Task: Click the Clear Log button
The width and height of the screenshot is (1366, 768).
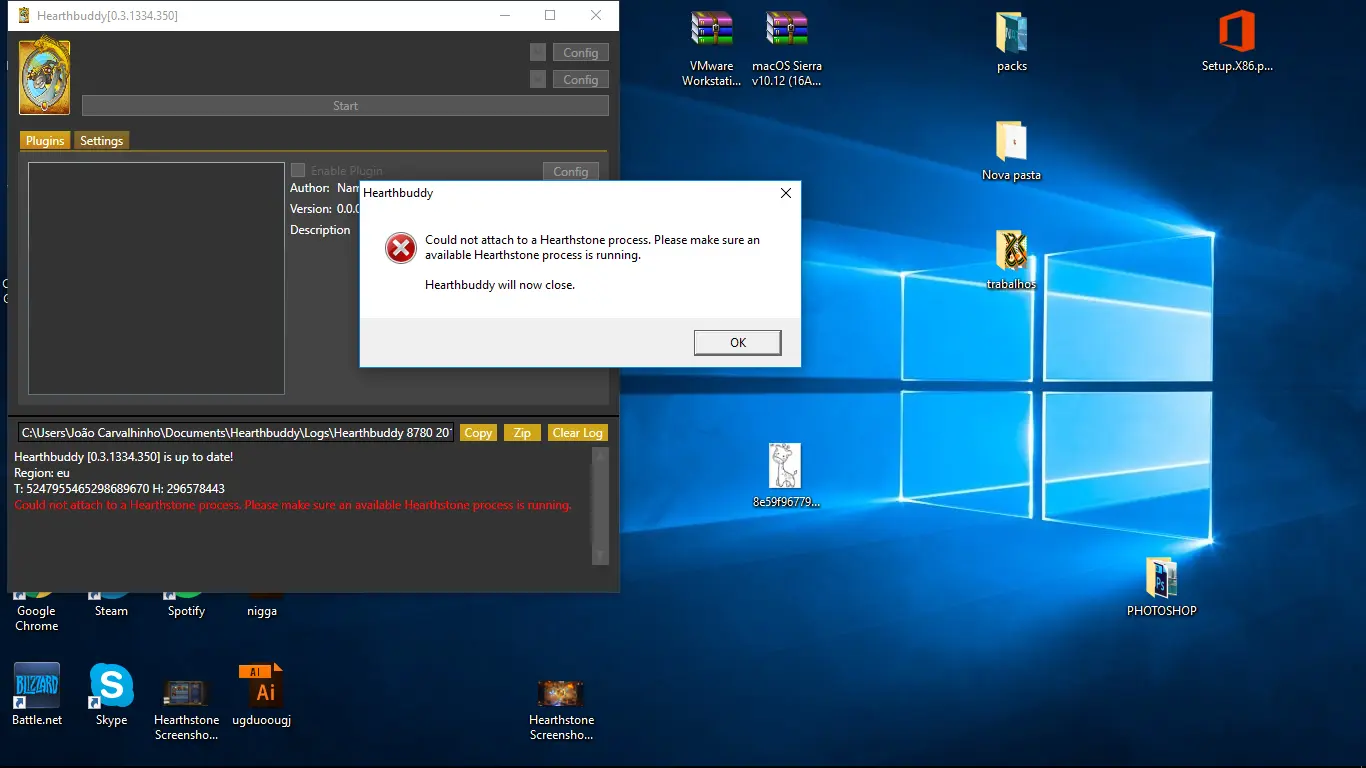Action: point(578,433)
